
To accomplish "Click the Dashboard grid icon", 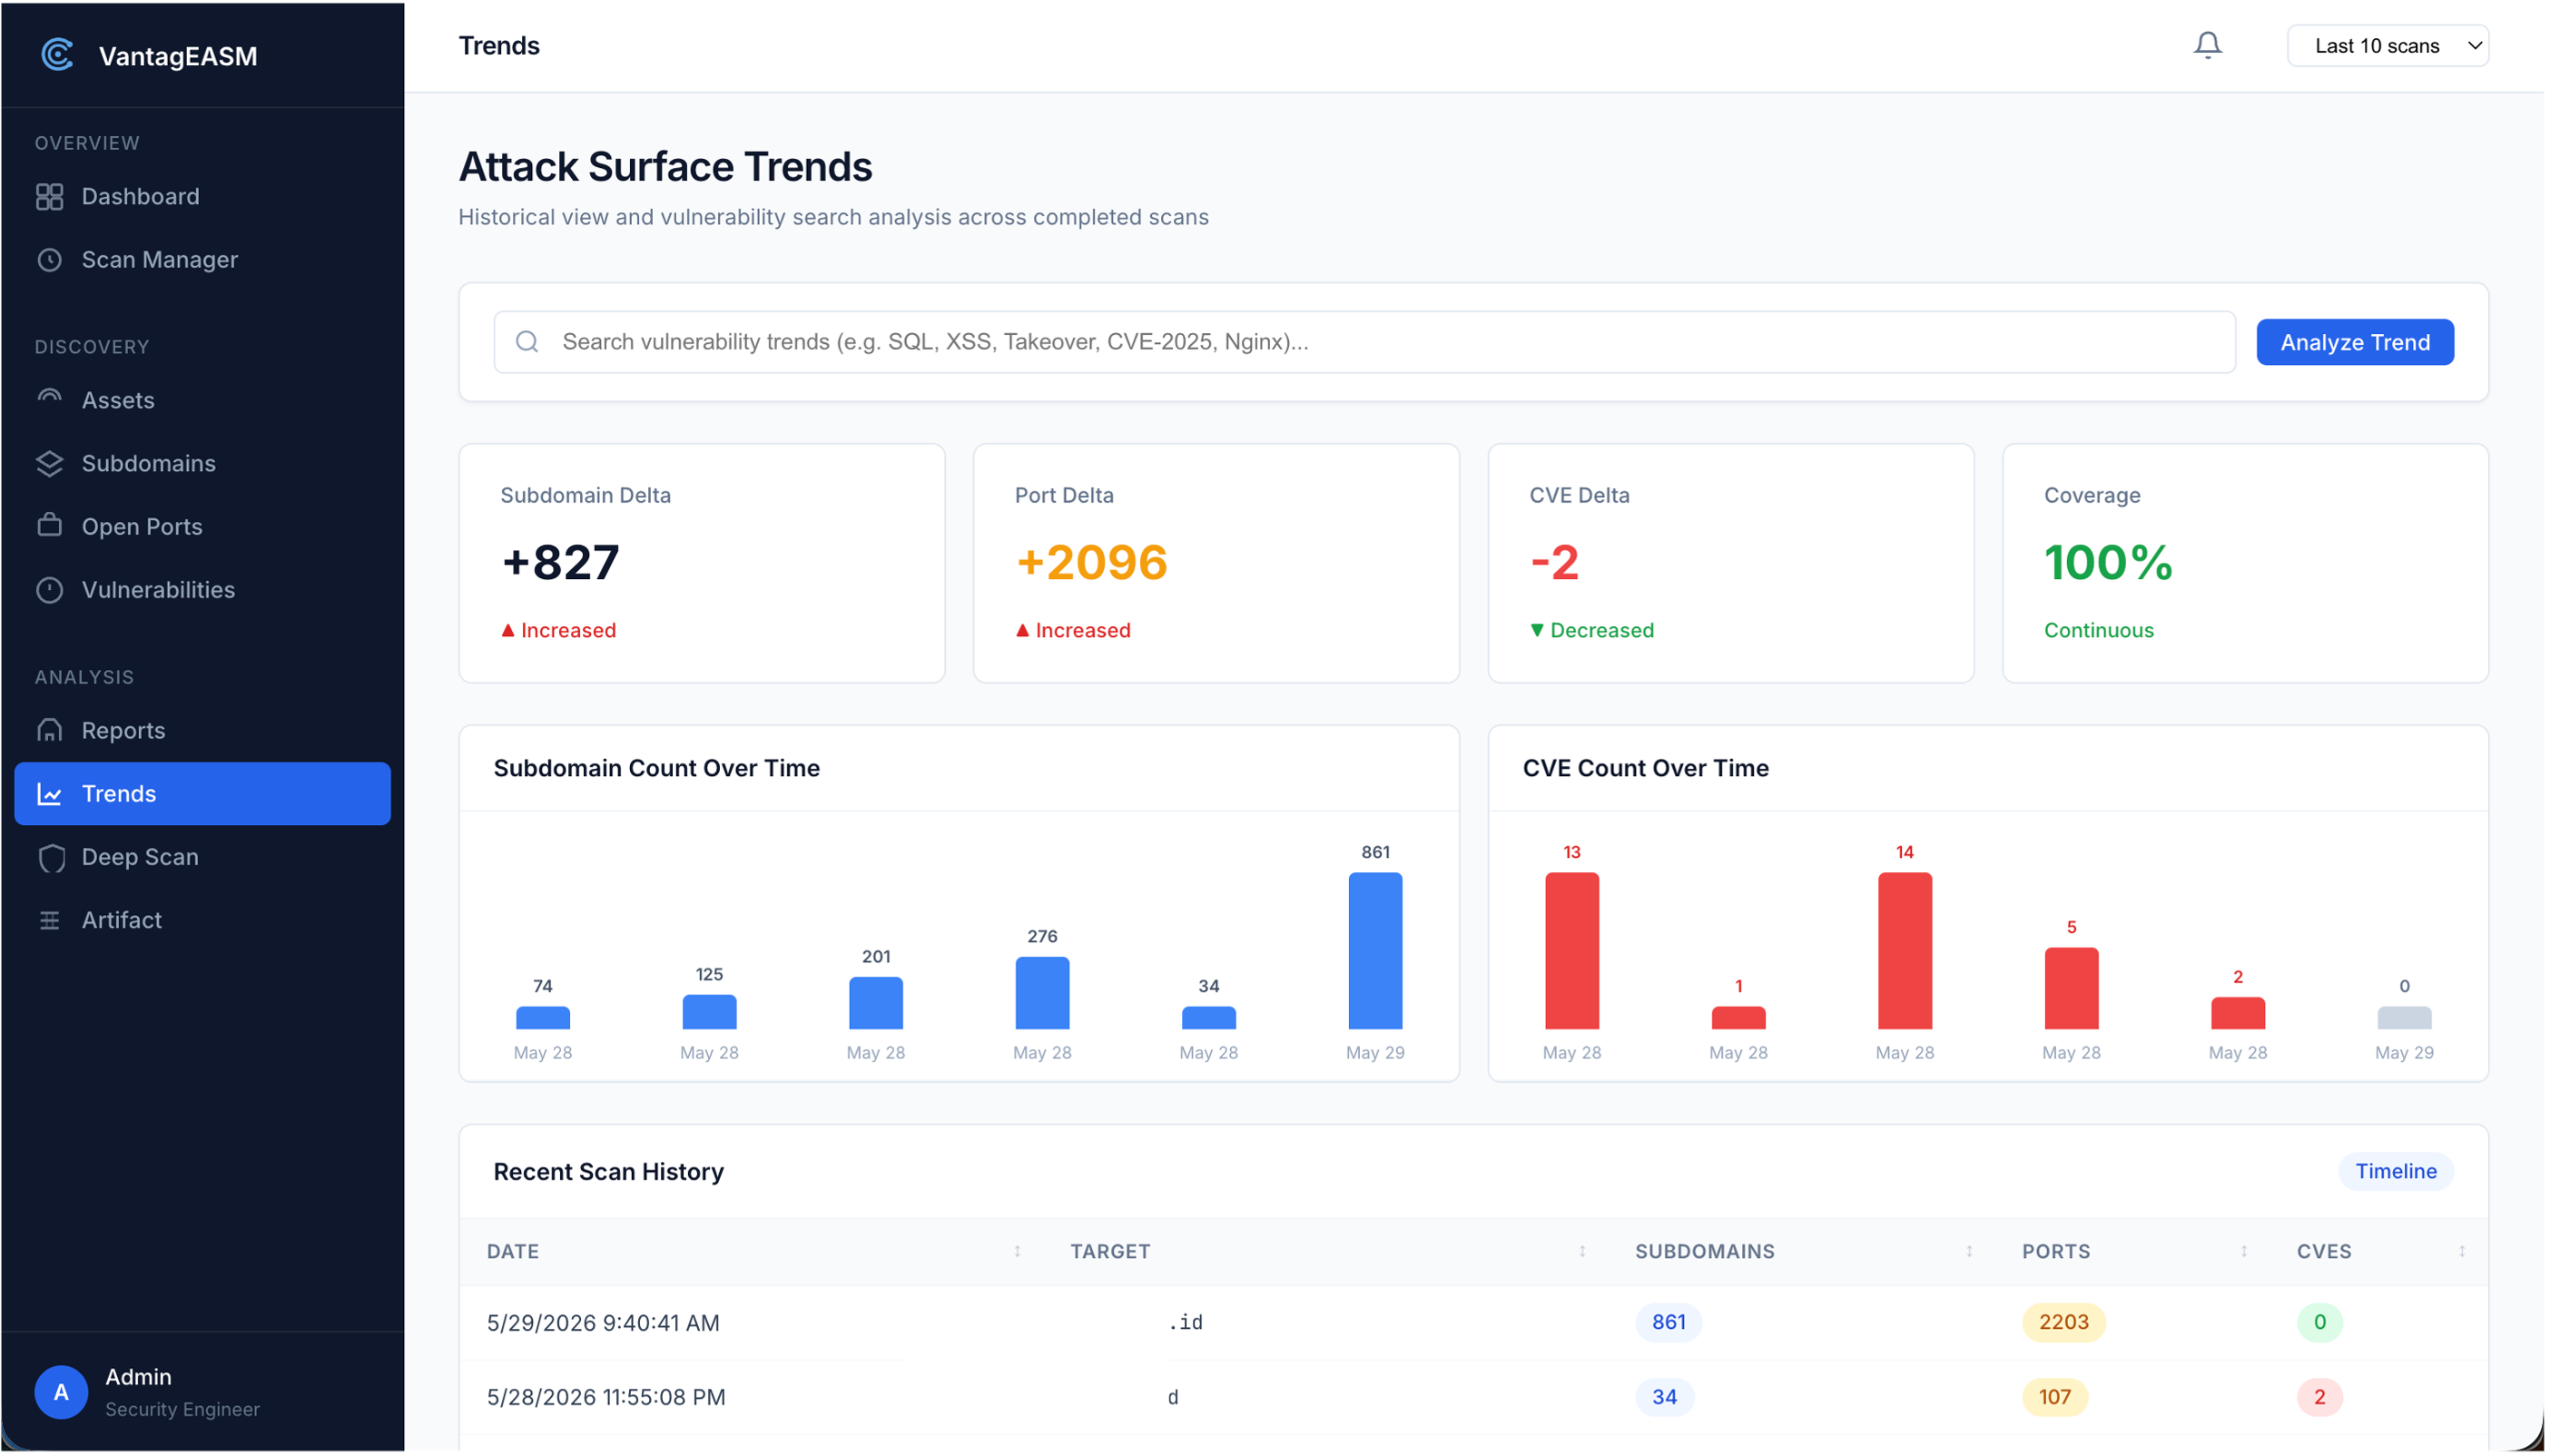I will [x=49, y=197].
